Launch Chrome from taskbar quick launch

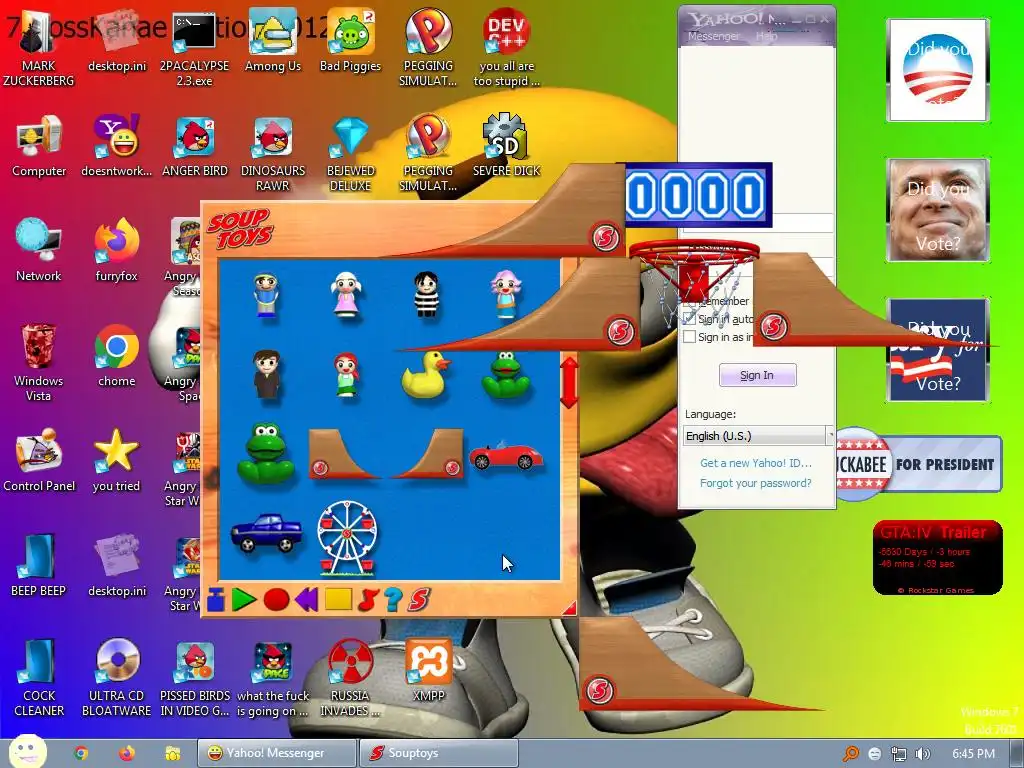tap(82, 753)
